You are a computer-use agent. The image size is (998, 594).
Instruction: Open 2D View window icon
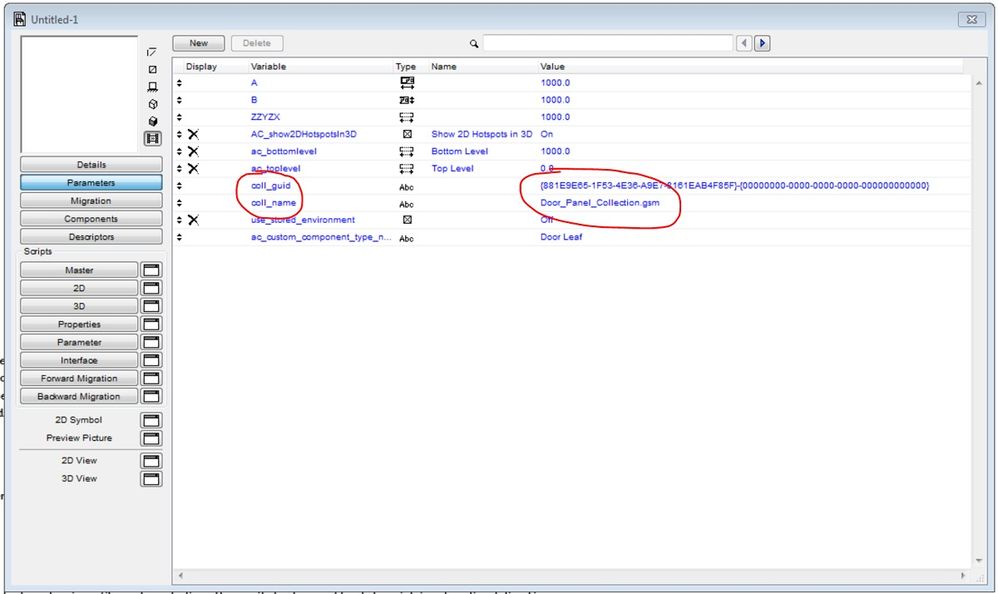151,460
